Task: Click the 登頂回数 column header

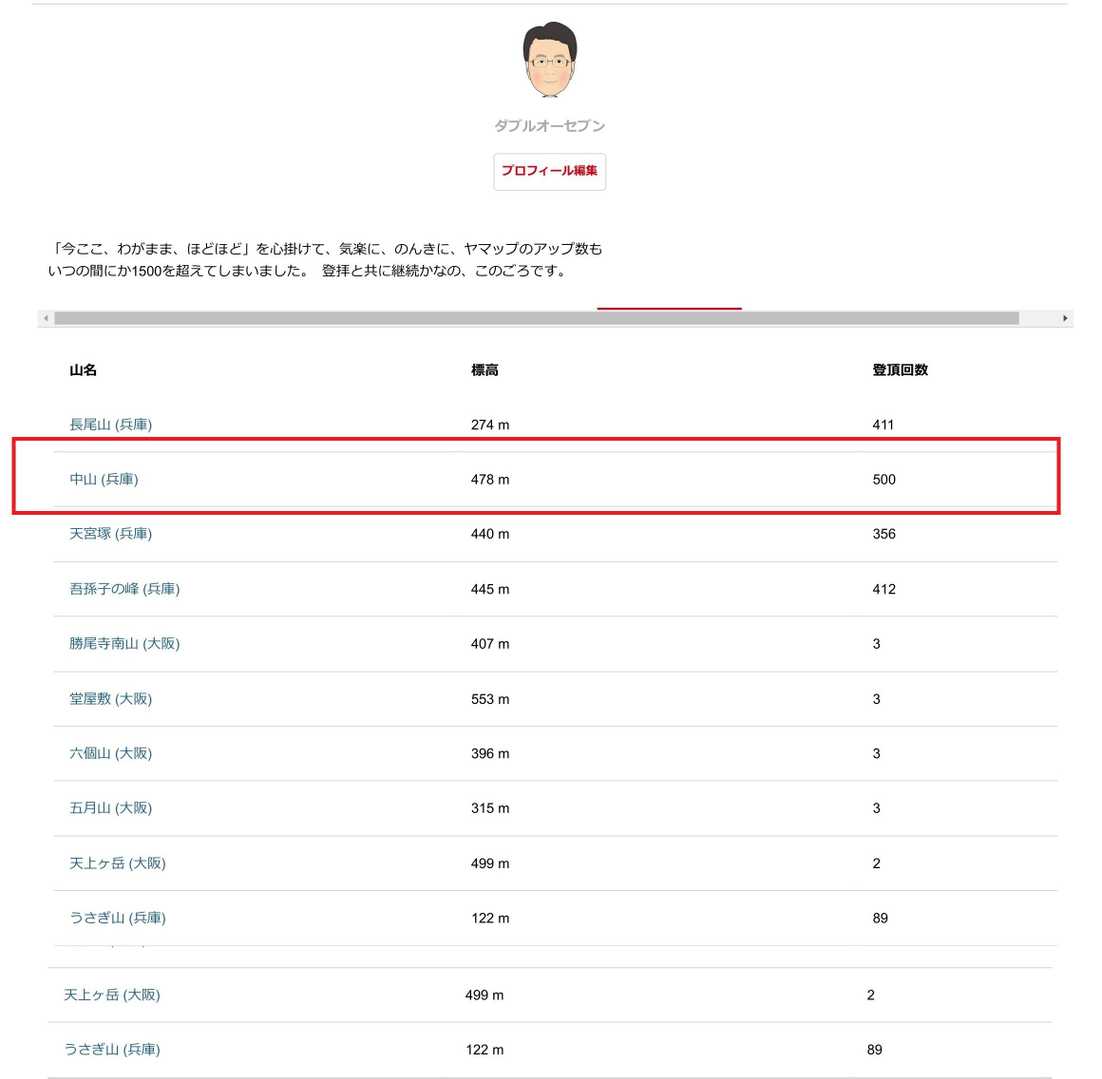Action: [x=899, y=370]
